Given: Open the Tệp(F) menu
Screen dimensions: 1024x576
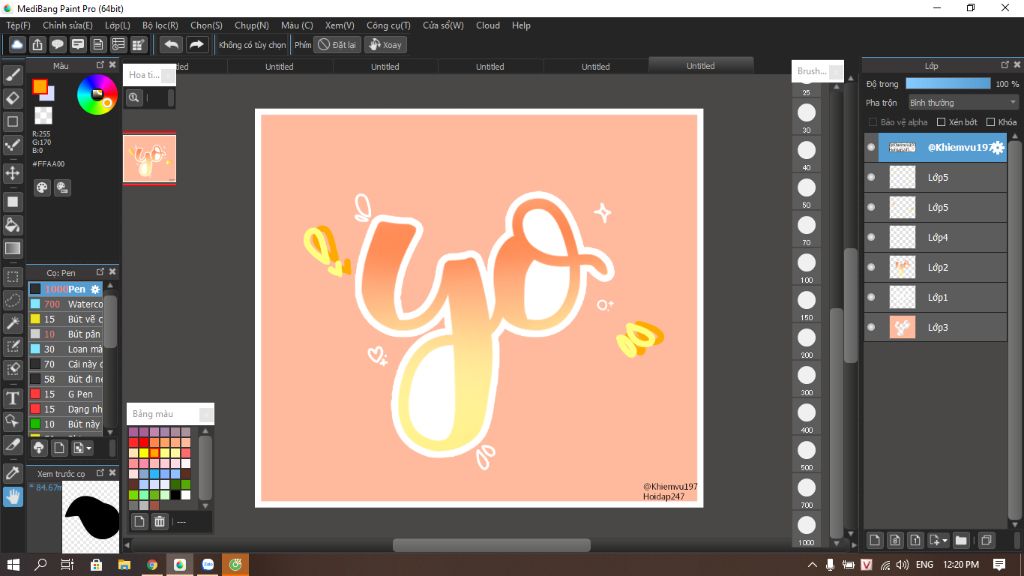Looking at the screenshot, I should (18, 25).
